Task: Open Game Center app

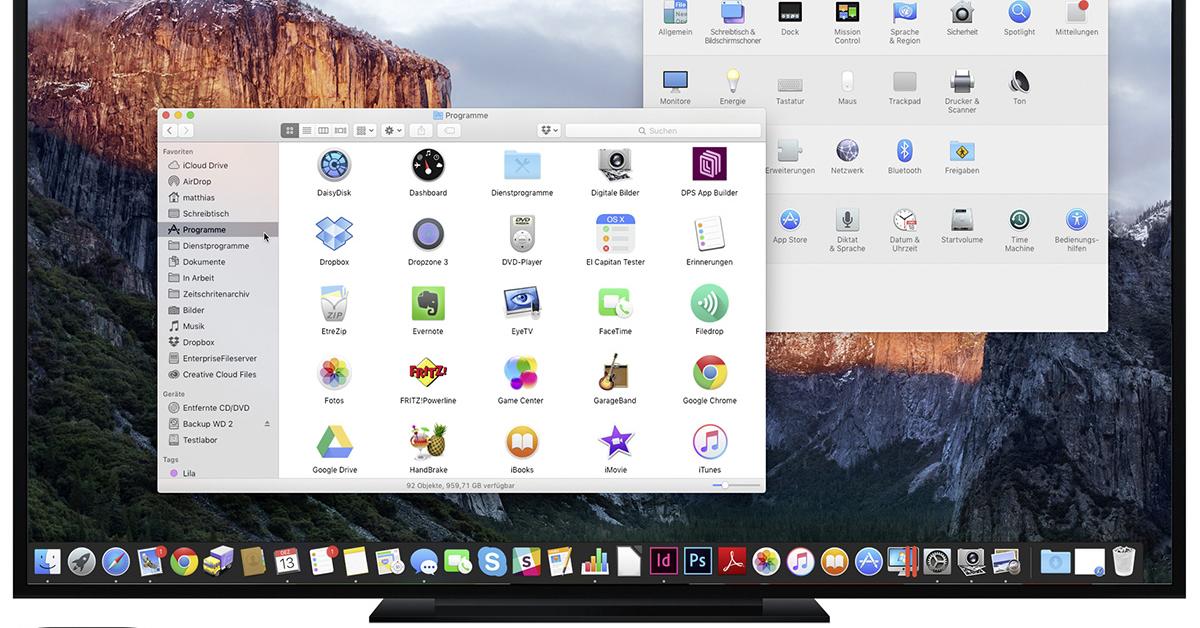Action: tap(521, 373)
